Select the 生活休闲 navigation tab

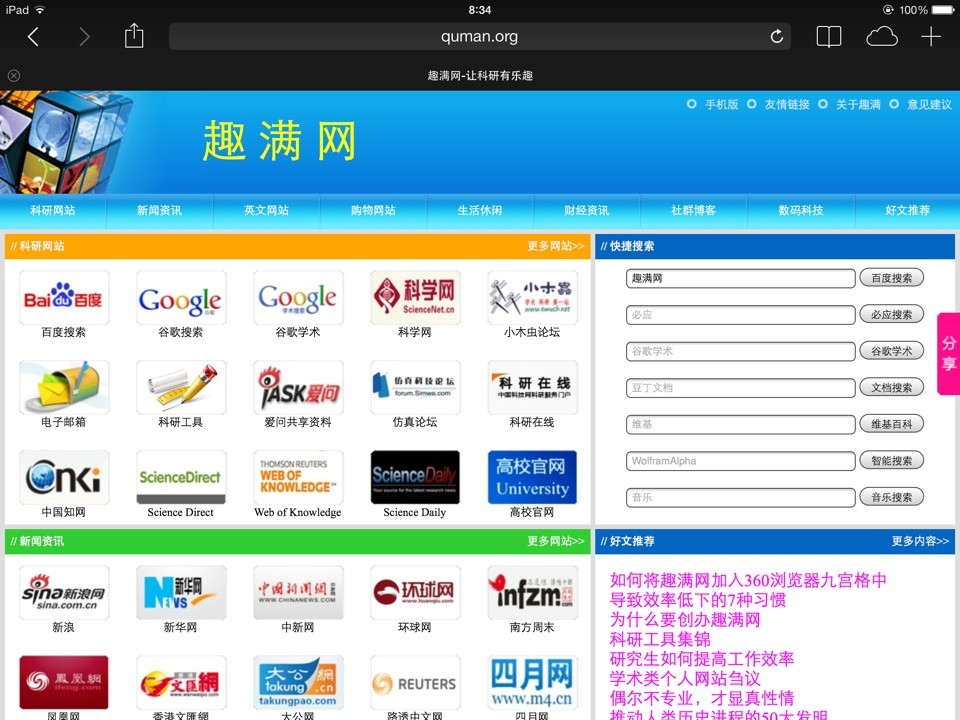pos(479,211)
